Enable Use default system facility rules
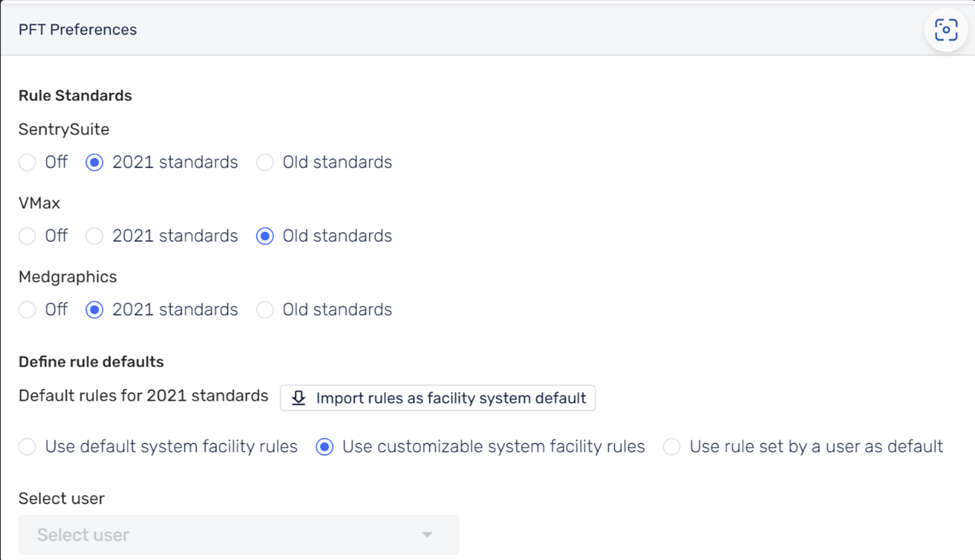The image size is (975, 560). (x=27, y=447)
